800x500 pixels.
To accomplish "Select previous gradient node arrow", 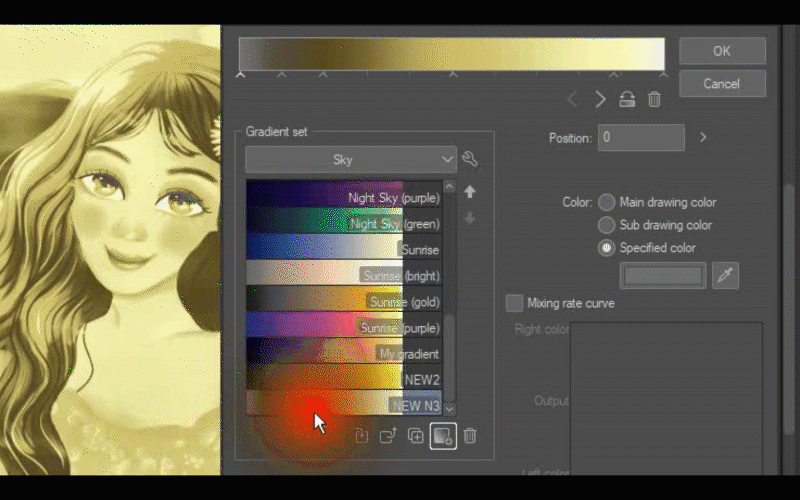I will [573, 99].
